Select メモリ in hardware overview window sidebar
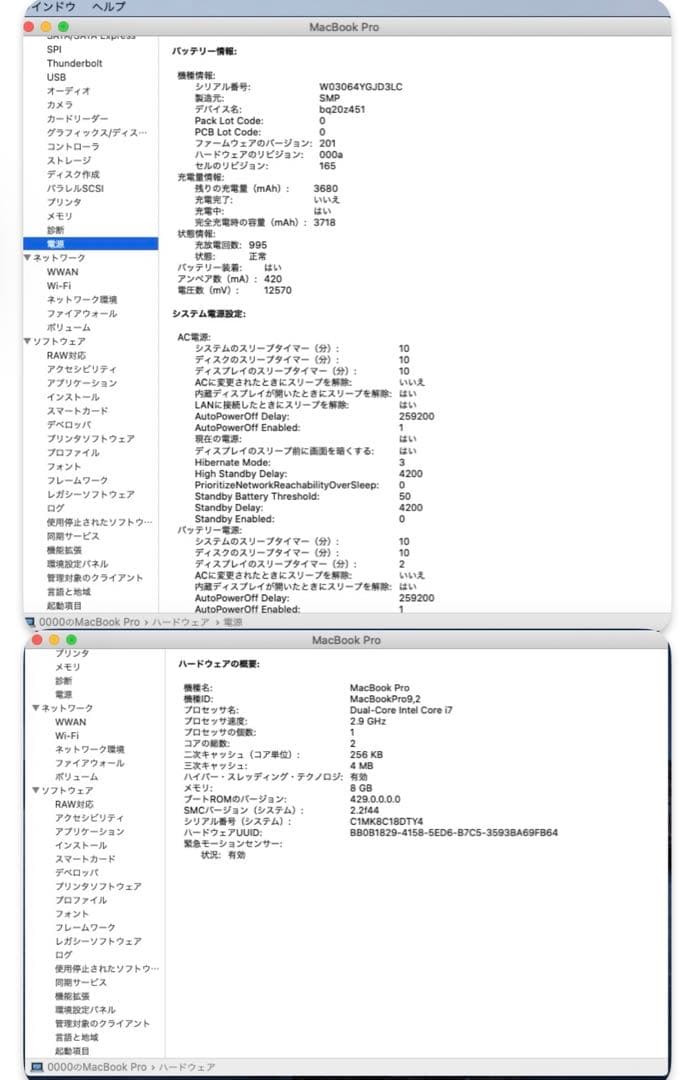The image size is (686, 1080). pyautogui.click(x=67, y=667)
